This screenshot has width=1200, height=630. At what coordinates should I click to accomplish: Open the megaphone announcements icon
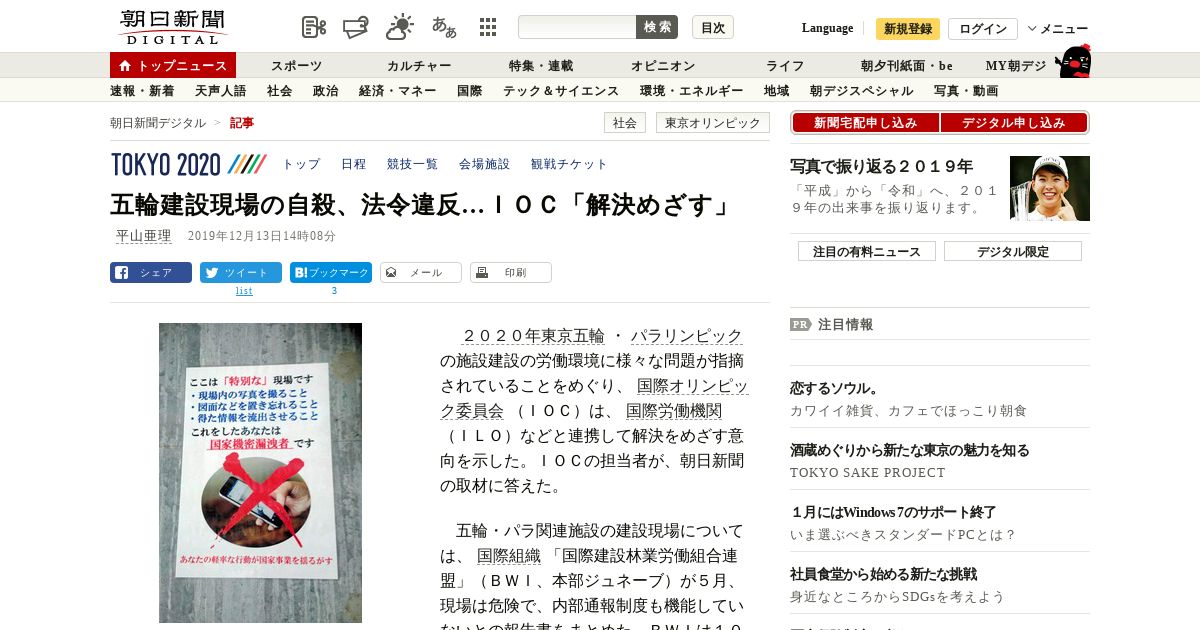click(356, 27)
